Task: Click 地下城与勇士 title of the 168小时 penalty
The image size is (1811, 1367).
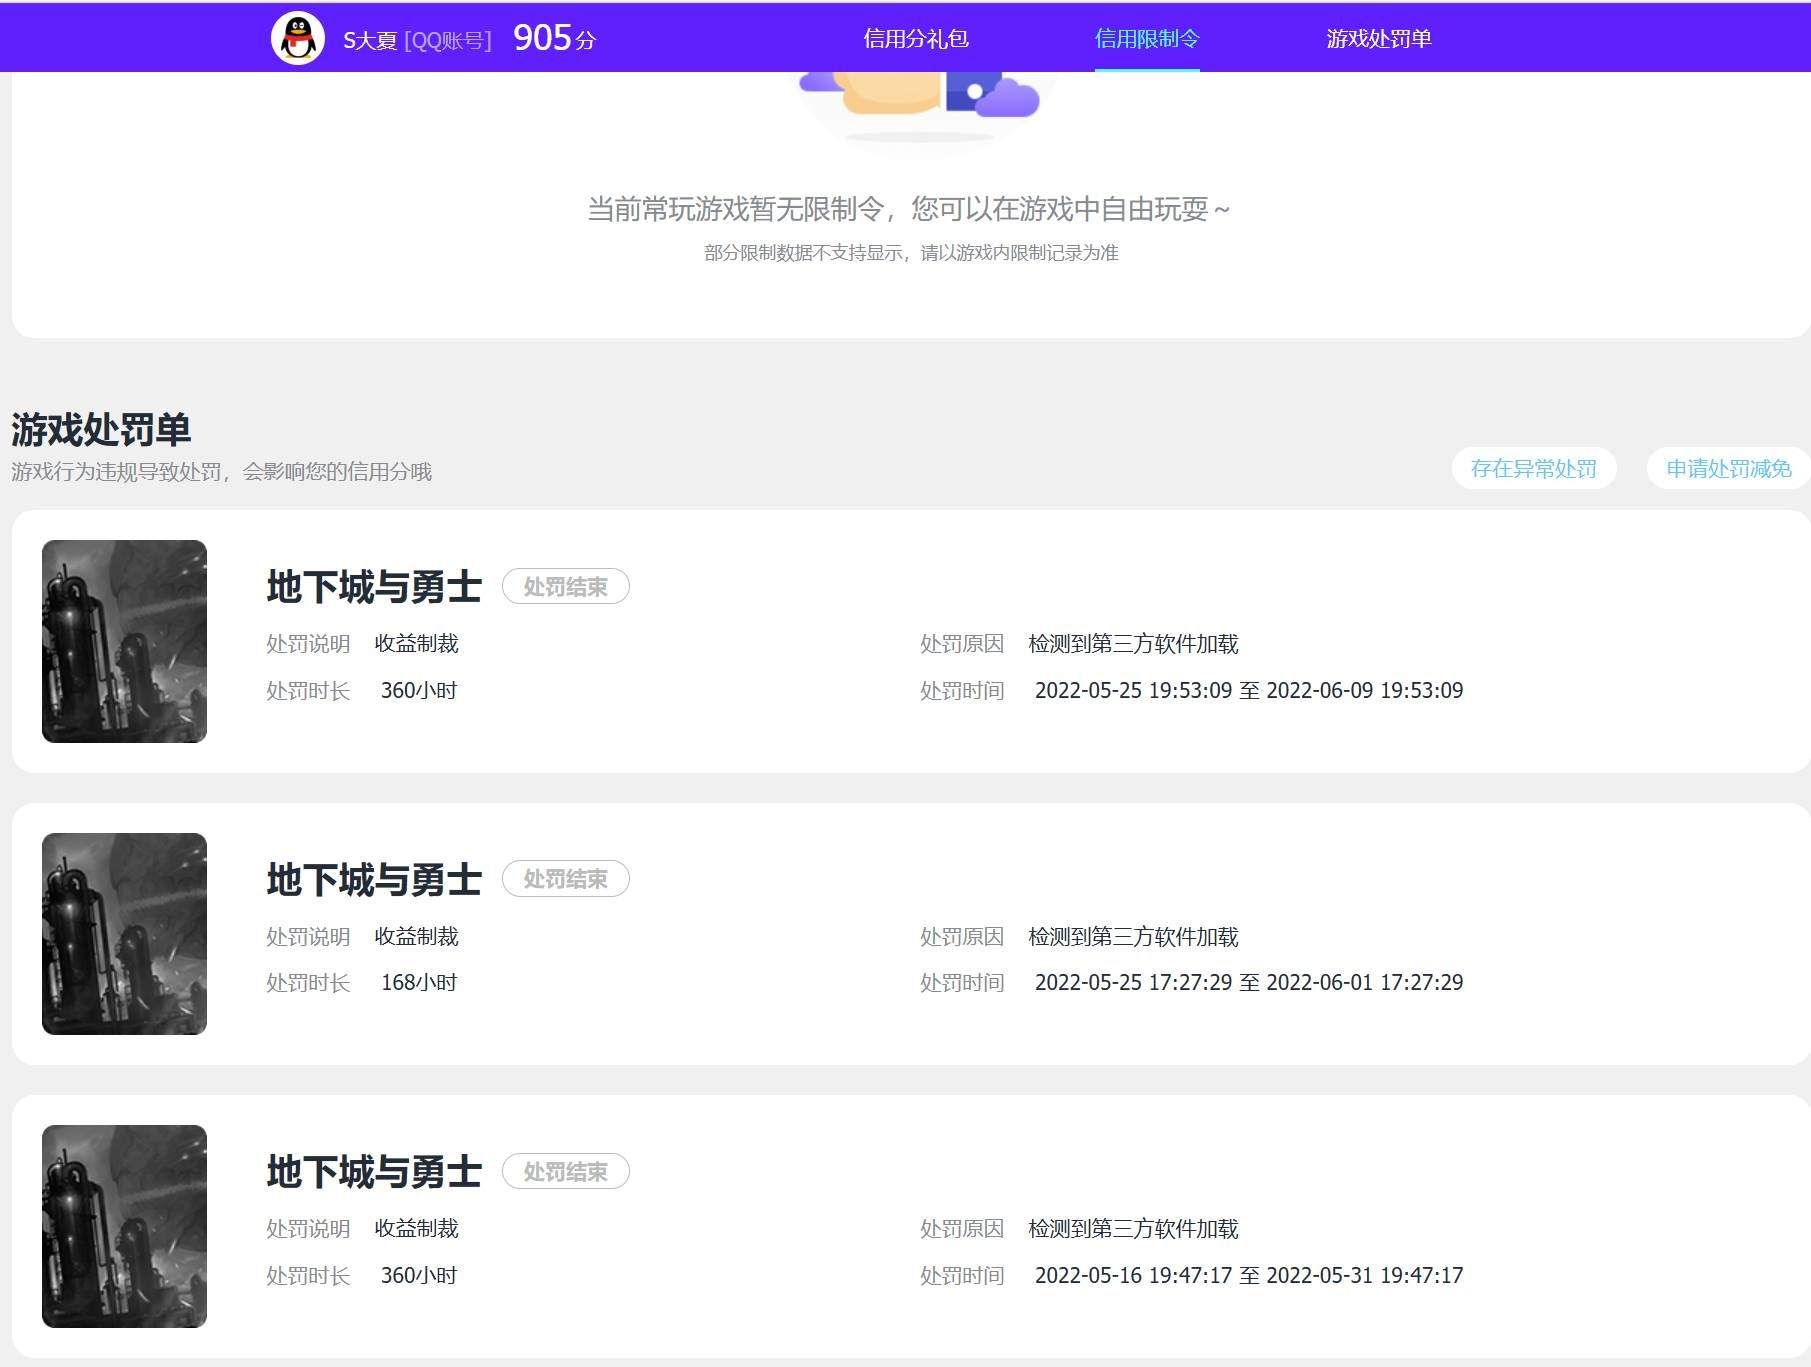Action: 374,880
